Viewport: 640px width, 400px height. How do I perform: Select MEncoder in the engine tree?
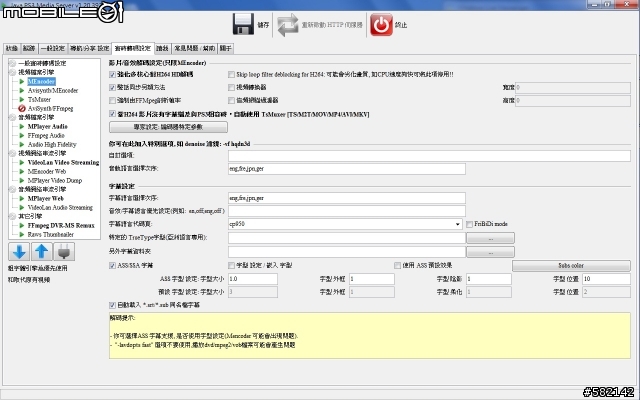click(x=41, y=82)
